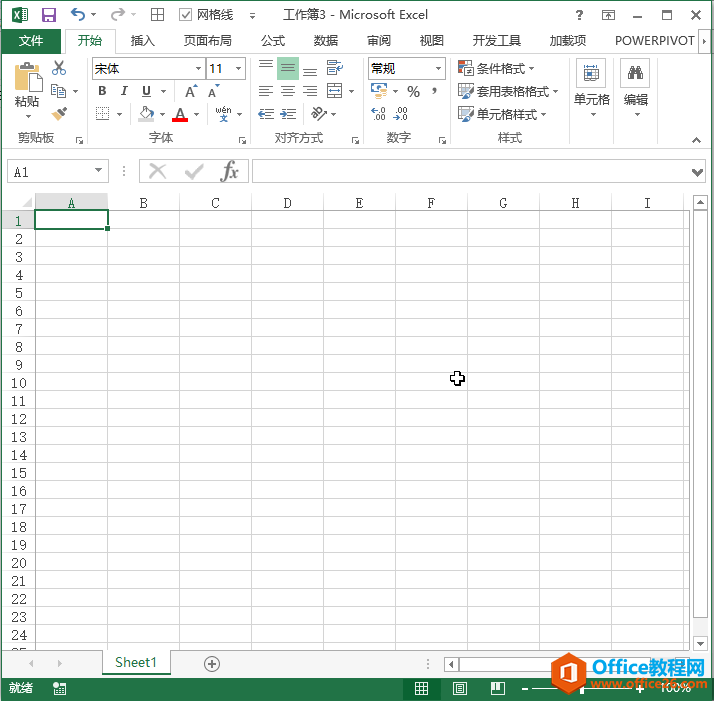Toggle middle vertical alignment
714x701 pixels.
click(288, 68)
